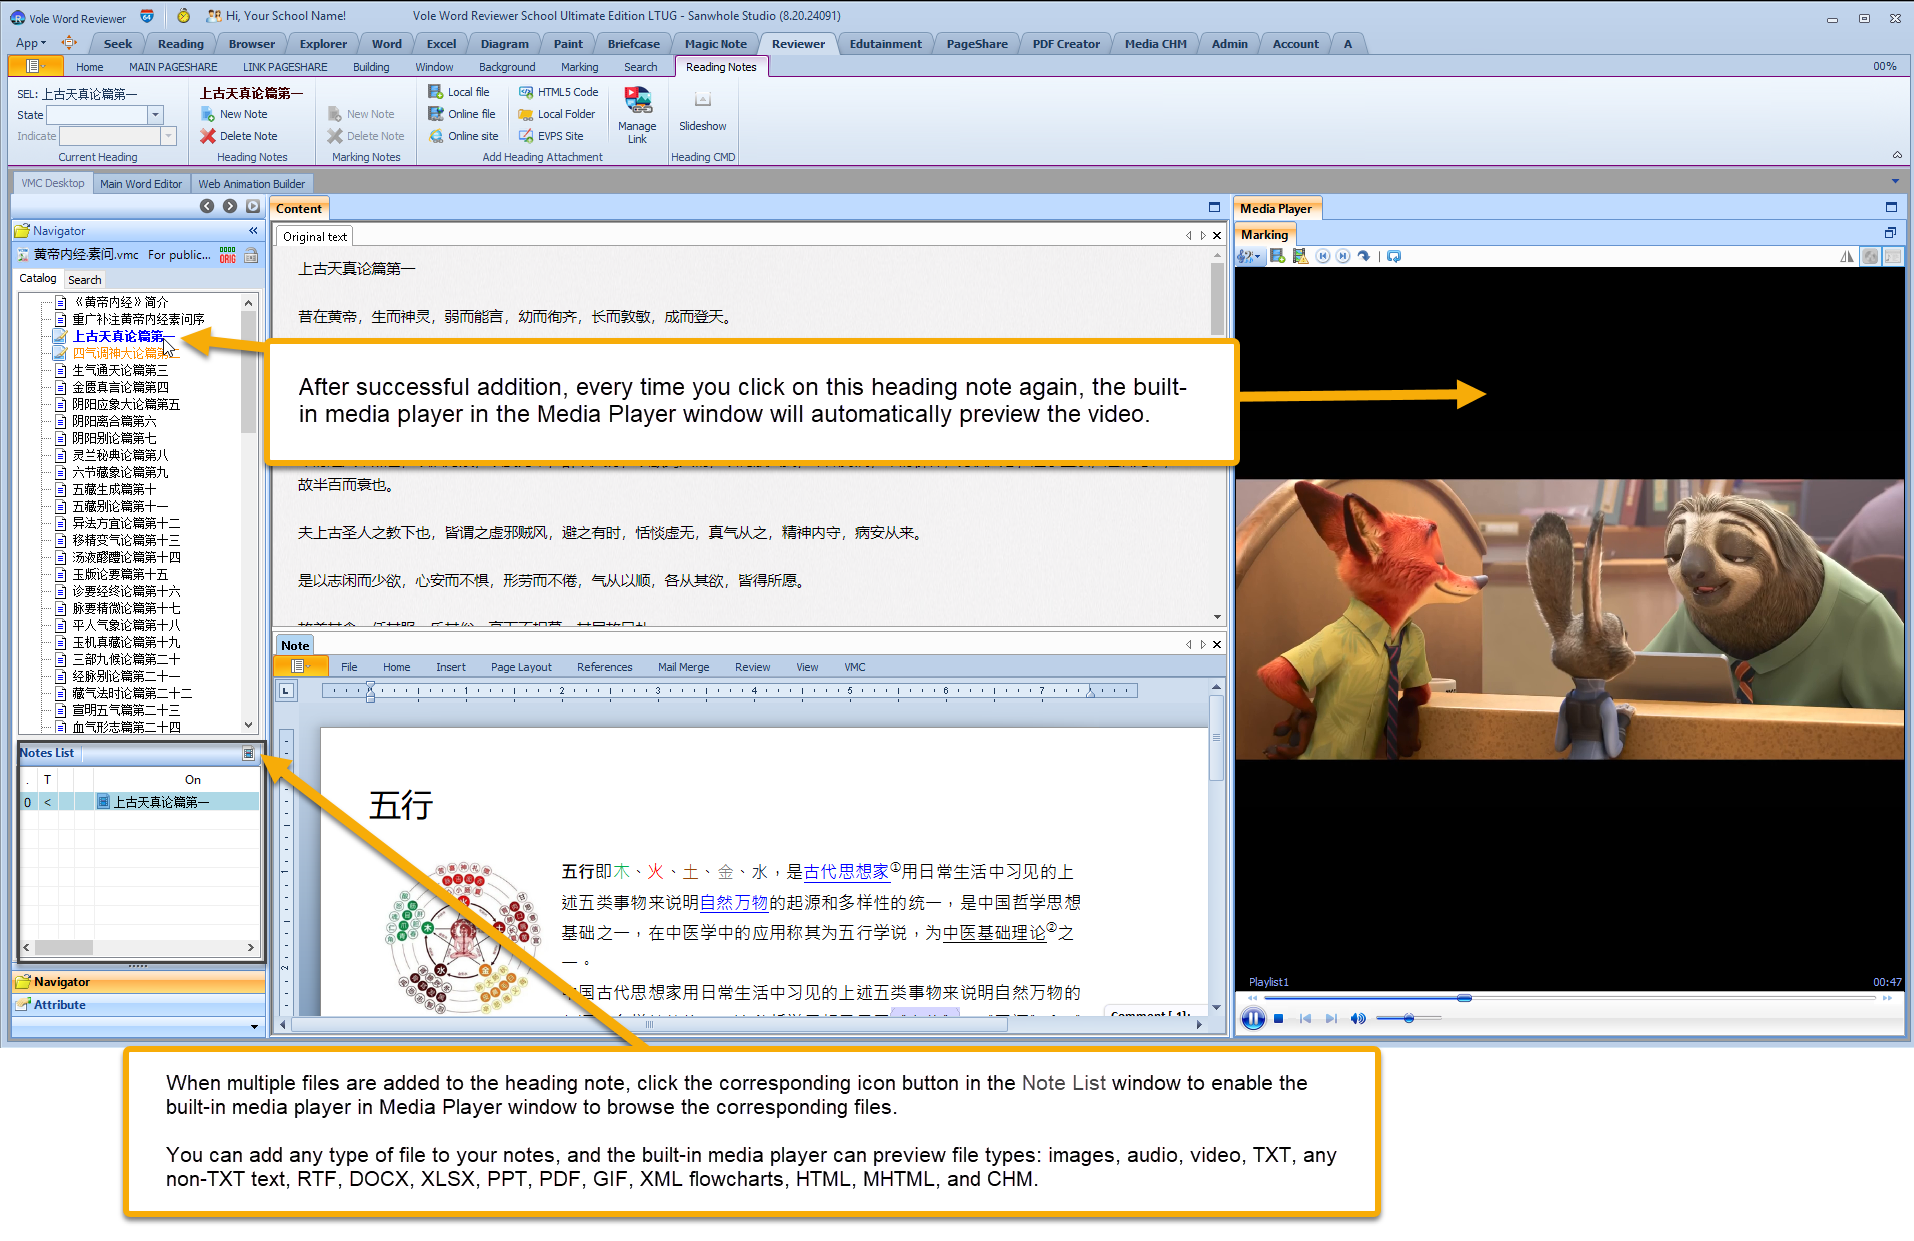
Task: Click the Notes List horizontal scrollbar
Action: (138, 947)
